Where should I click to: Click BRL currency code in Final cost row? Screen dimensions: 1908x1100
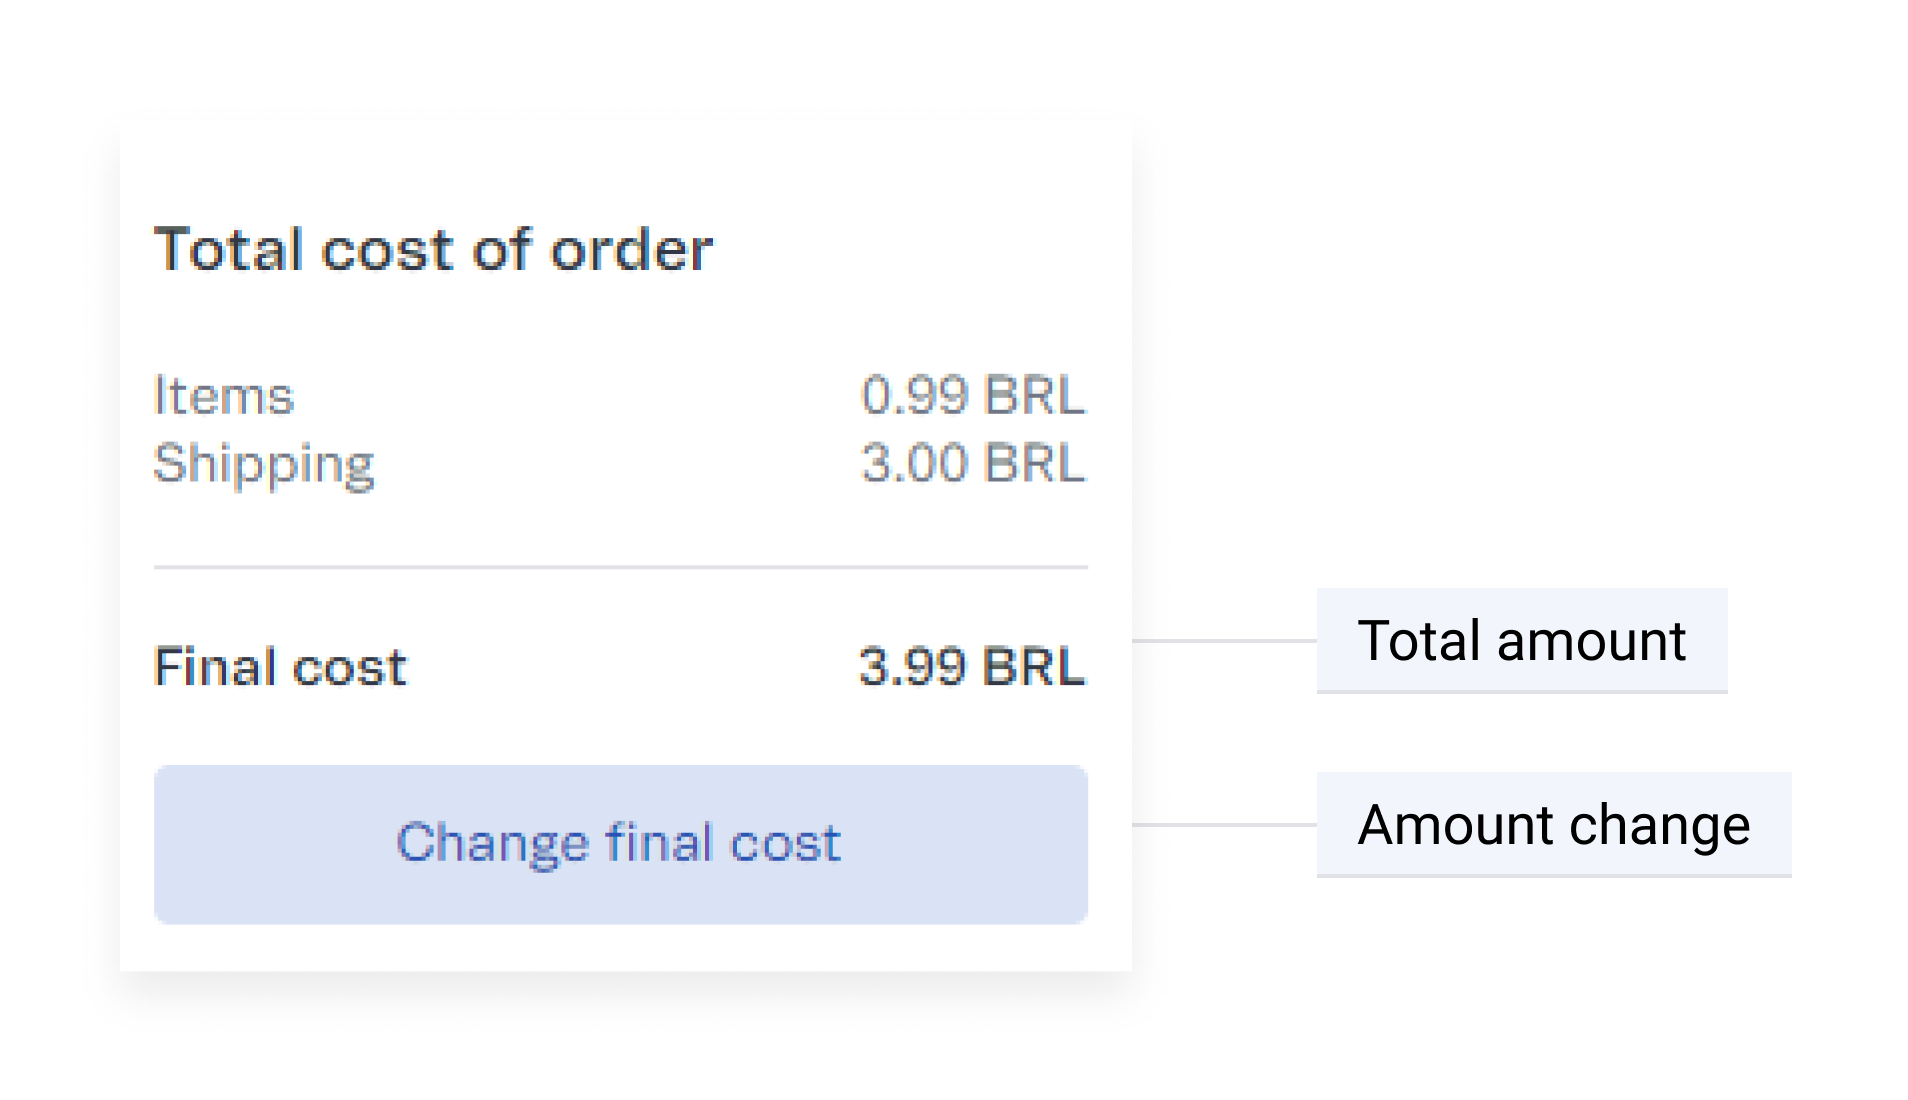(x=1034, y=667)
